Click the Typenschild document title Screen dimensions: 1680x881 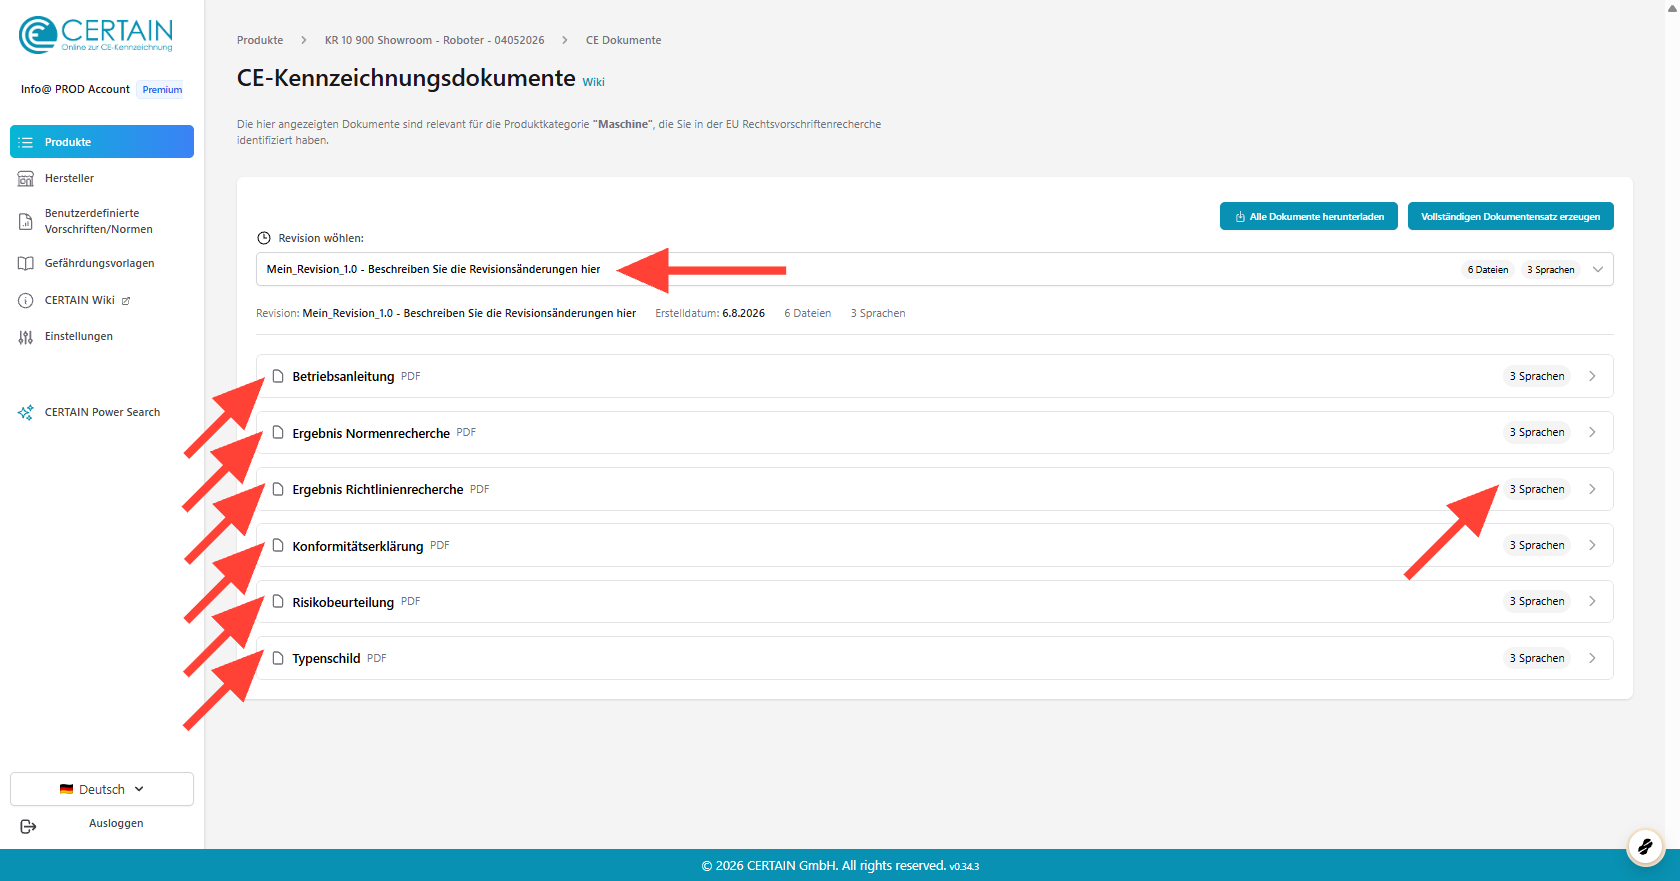pyautogui.click(x=326, y=659)
